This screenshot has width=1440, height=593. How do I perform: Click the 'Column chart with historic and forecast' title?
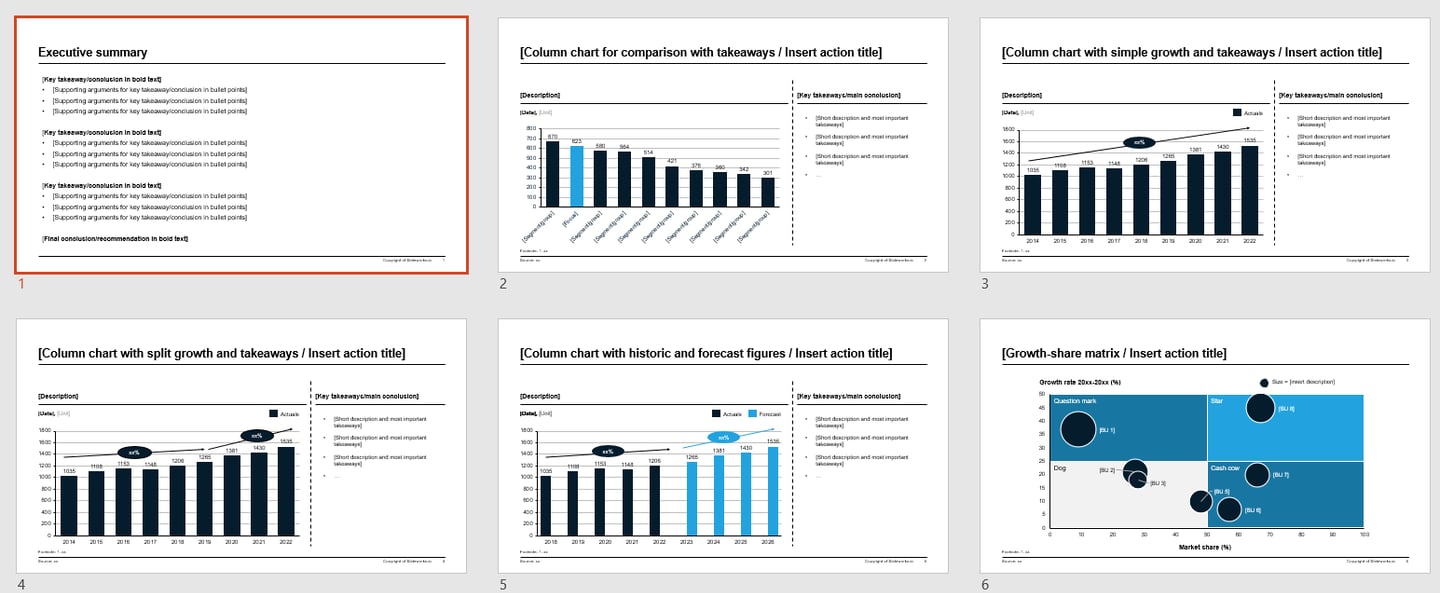[706, 354]
